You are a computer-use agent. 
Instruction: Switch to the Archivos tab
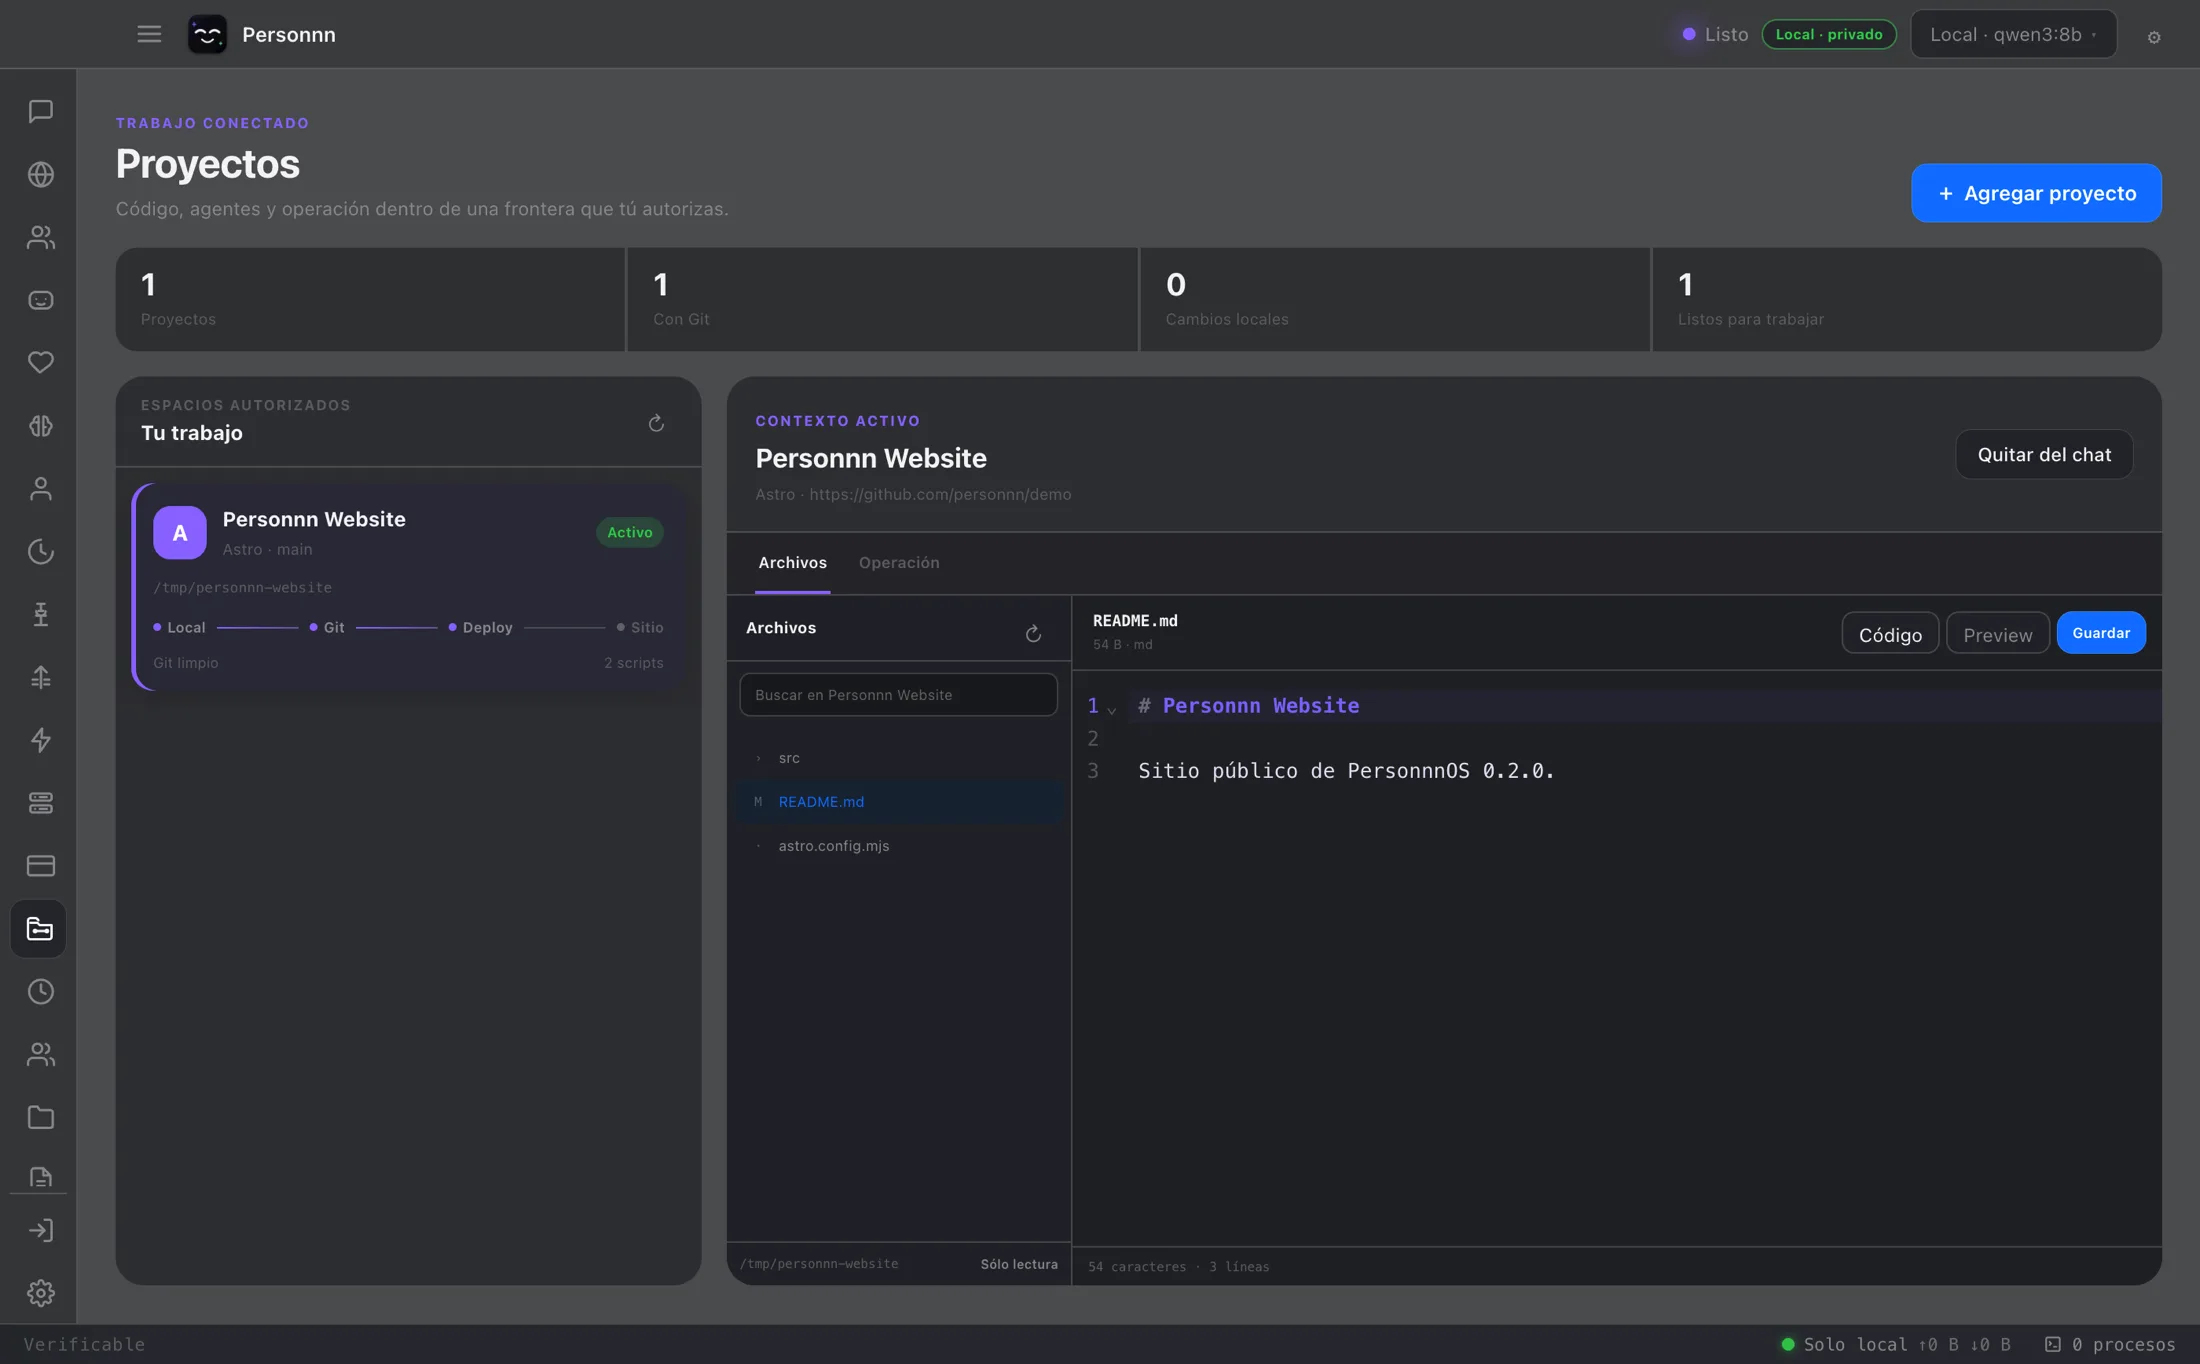792,562
